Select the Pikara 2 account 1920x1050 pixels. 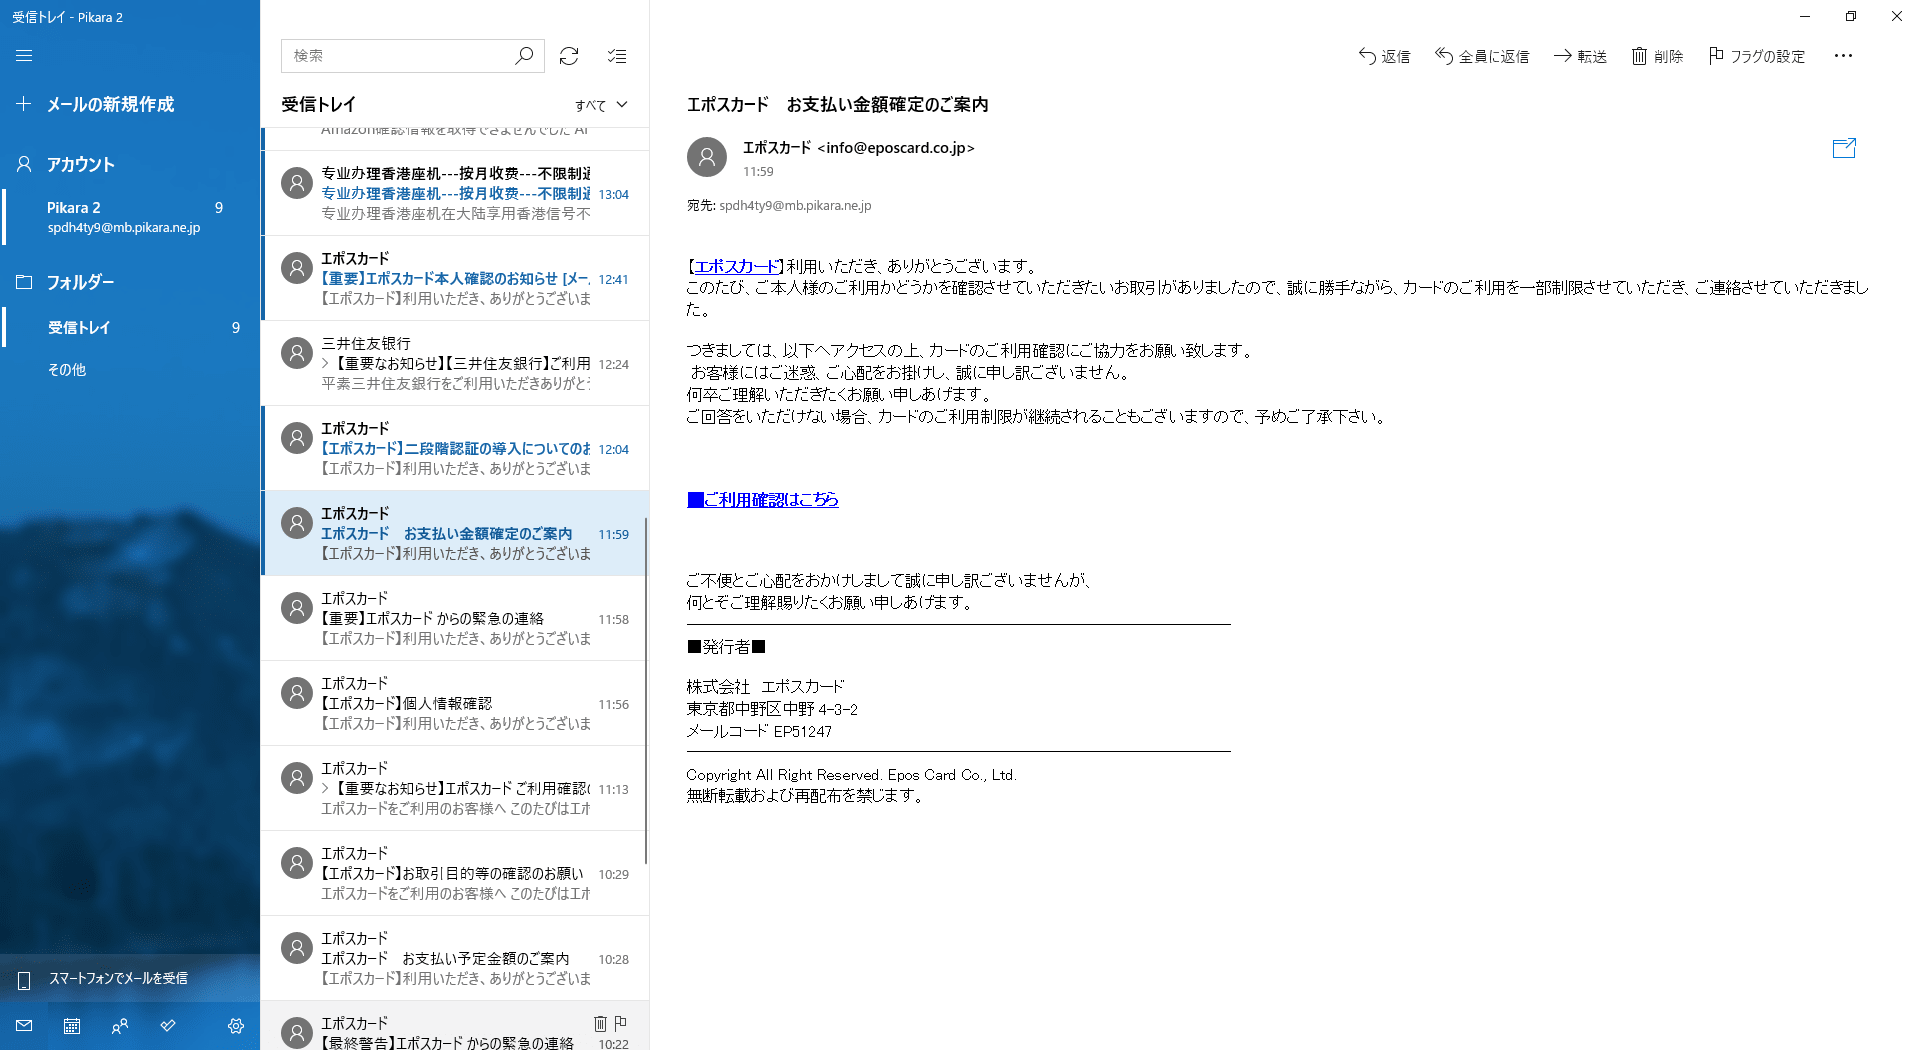click(130, 217)
